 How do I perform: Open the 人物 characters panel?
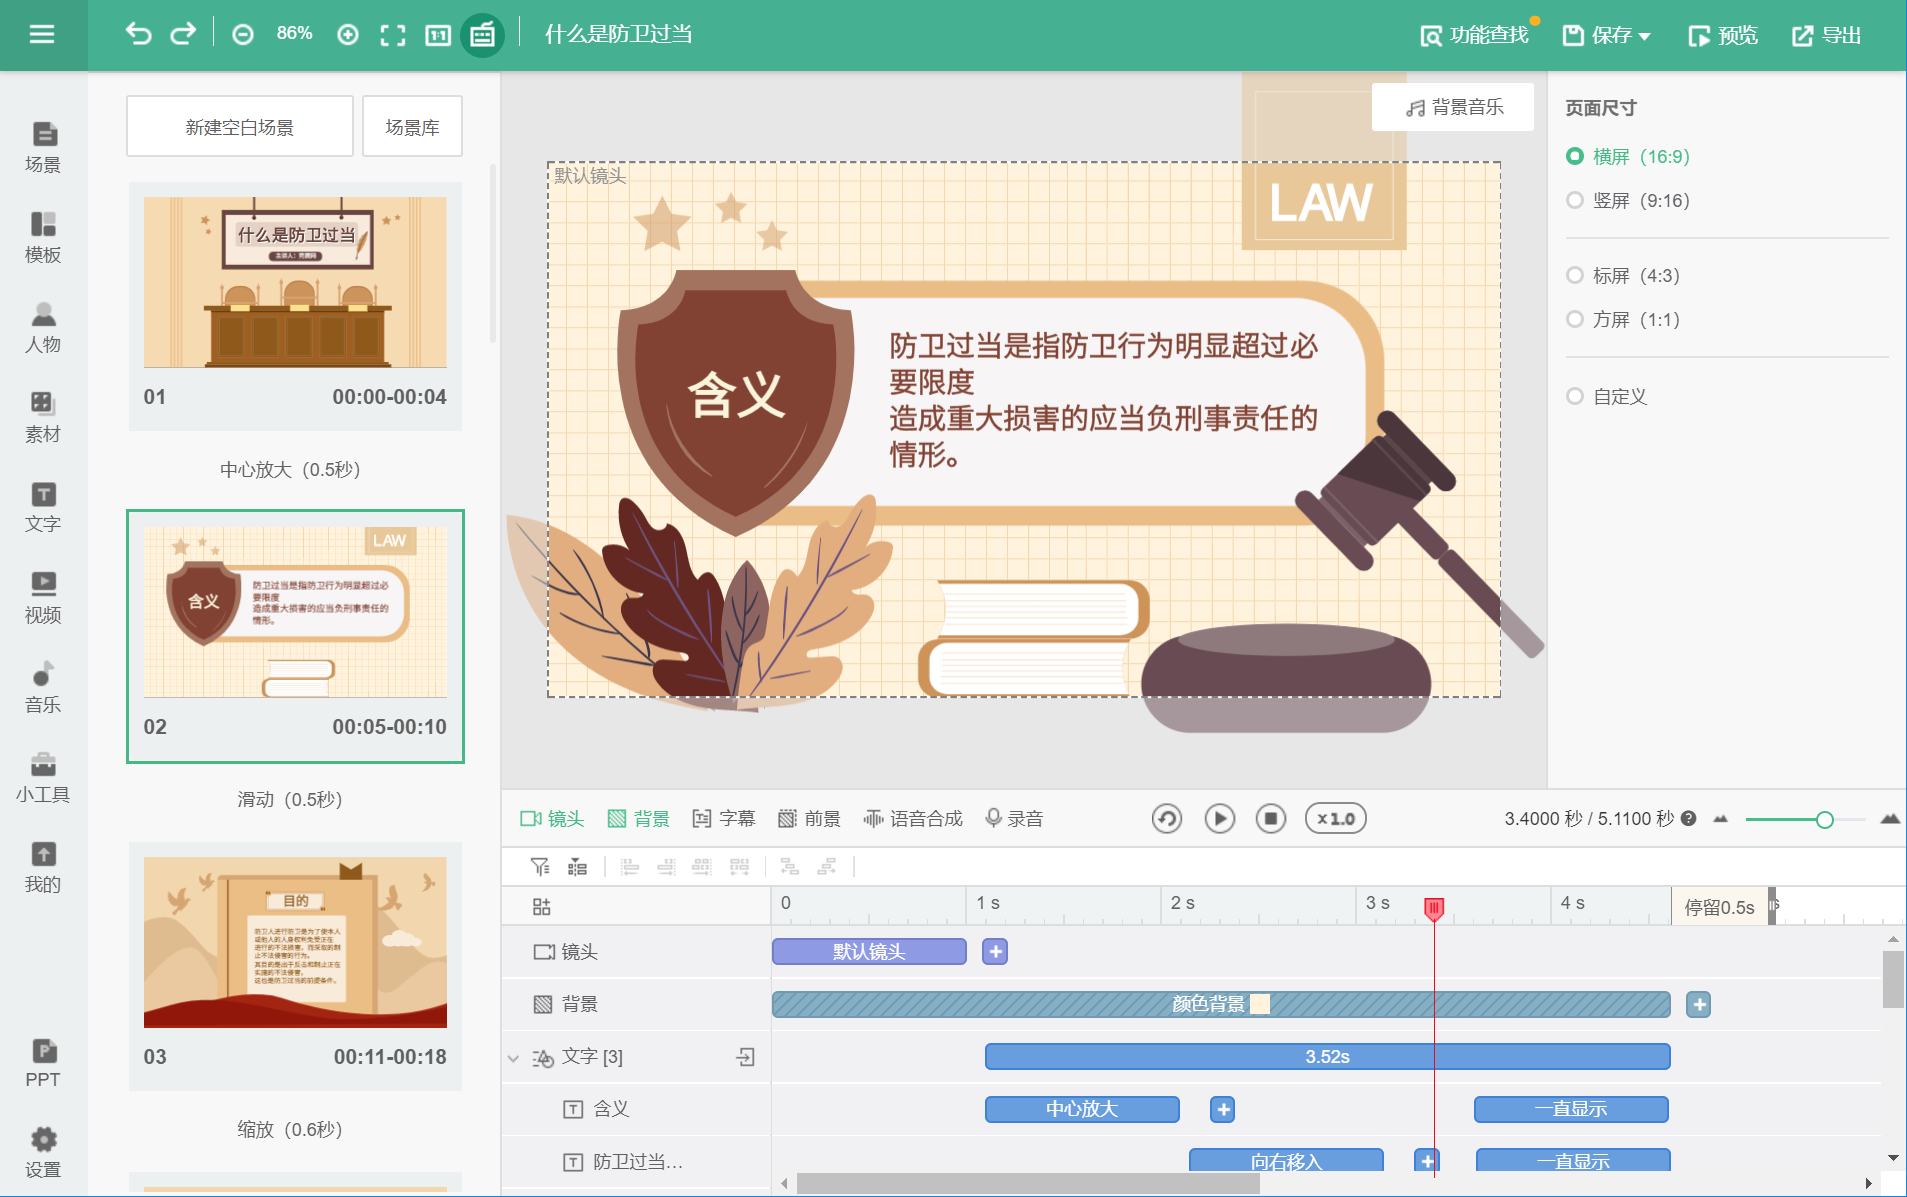(43, 327)
